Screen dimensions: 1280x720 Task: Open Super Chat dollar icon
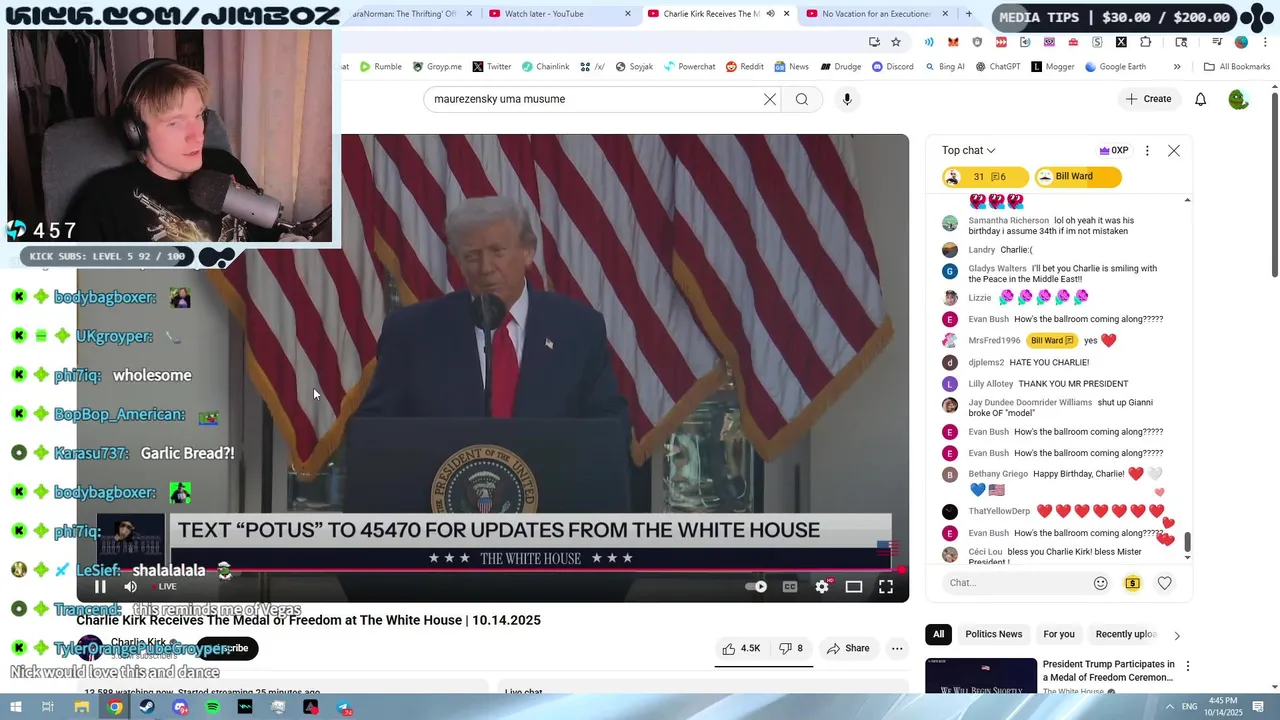click(1132, 583)
